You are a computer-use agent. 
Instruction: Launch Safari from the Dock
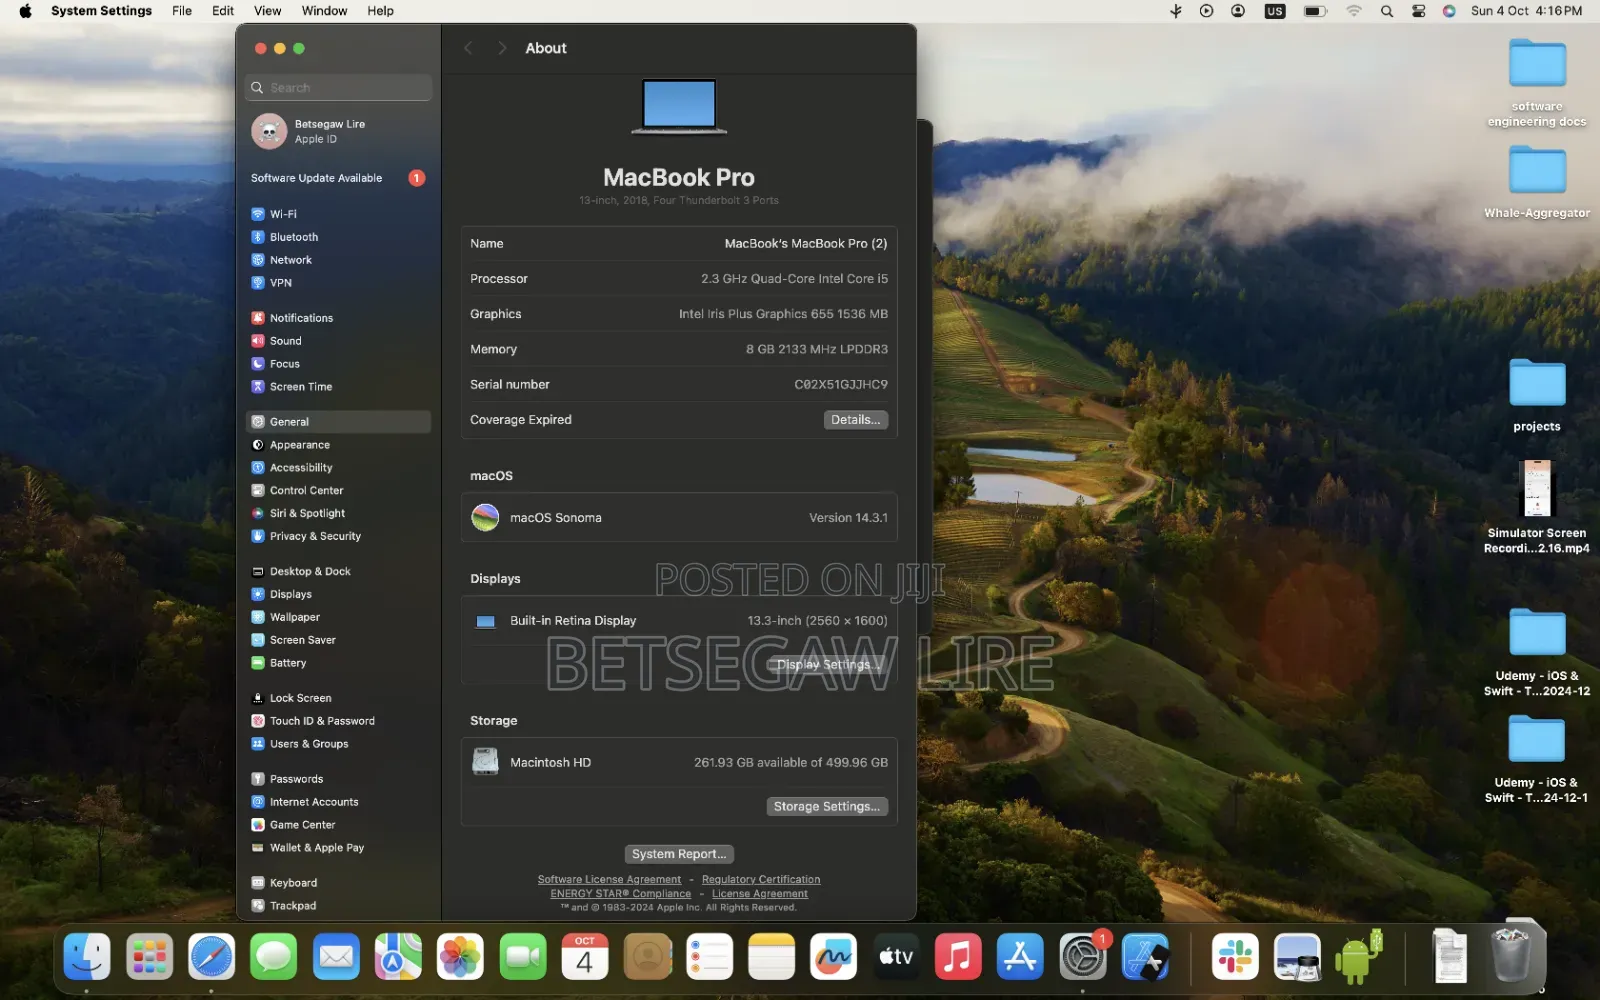pos(211,958)
